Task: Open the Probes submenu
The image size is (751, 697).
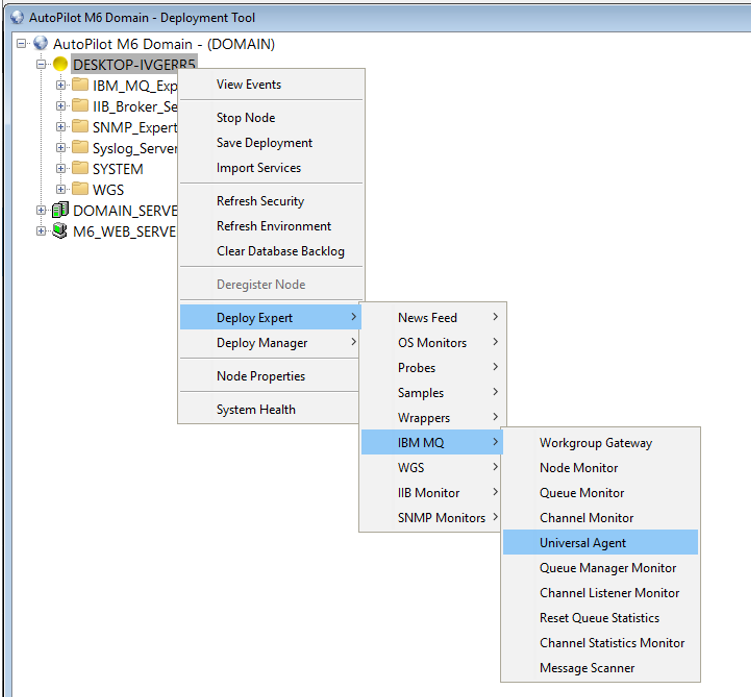Action: (x=432, y=367)
